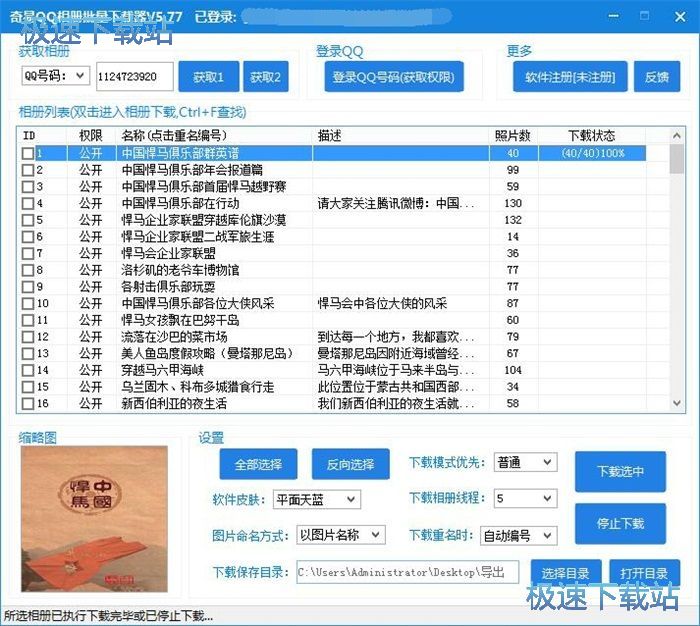The height and width of the screenshot is (626, 700).
Task: Check album 7 悍马会企业家联盟 checkbox
Action: click(28, 254)
